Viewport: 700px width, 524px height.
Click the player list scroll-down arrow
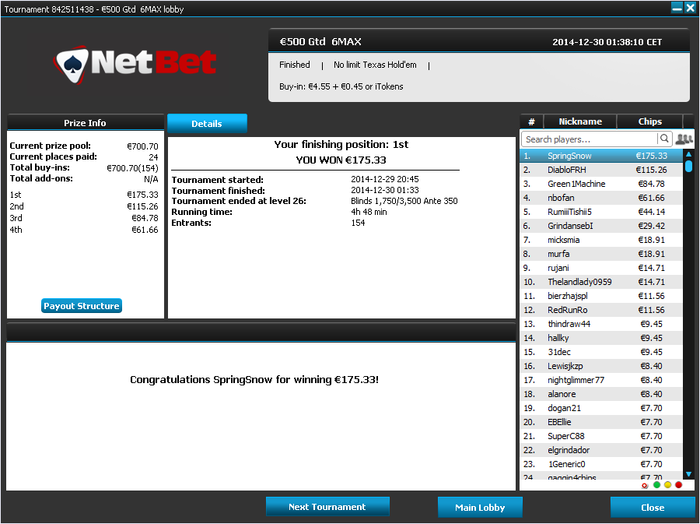pyautogui.click(x=688, y=474)
